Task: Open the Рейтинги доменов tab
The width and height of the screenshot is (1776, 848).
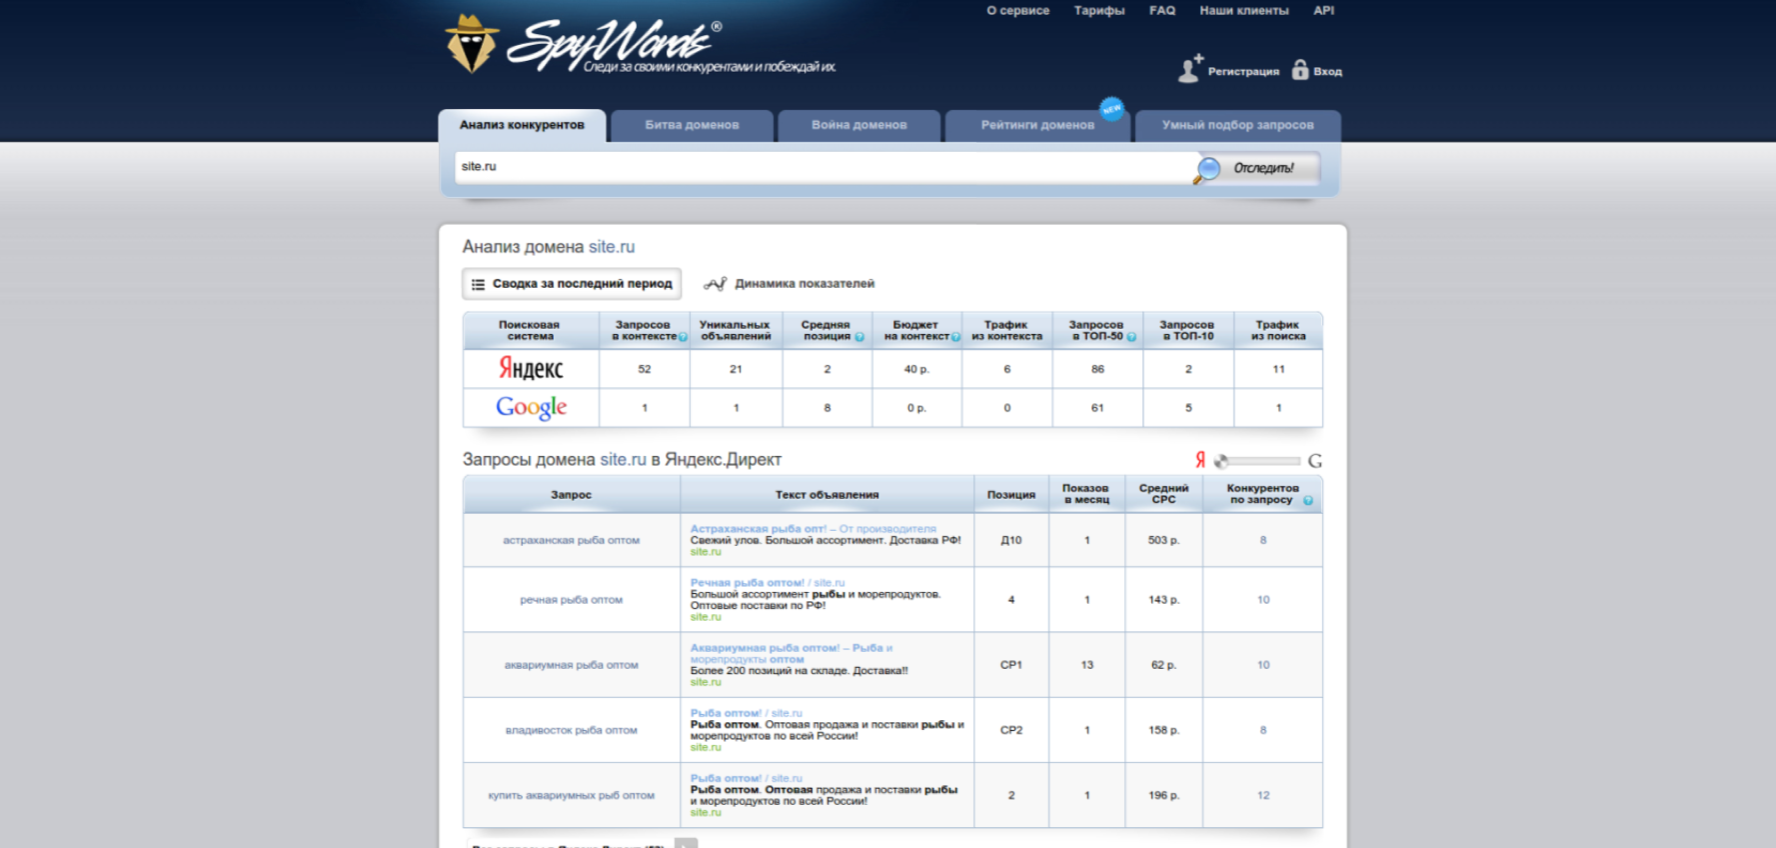Action: pos(1037,125)
